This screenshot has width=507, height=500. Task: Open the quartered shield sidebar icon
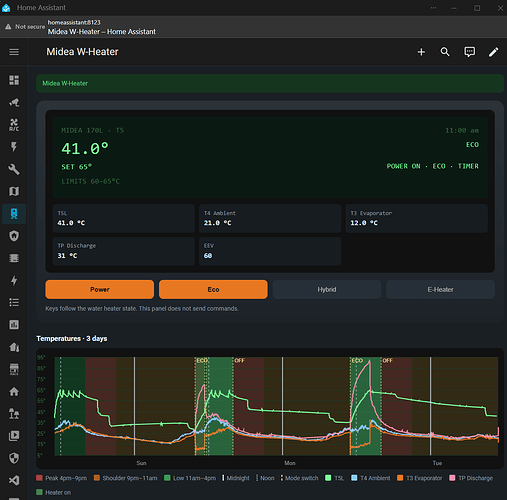(14, 458)
